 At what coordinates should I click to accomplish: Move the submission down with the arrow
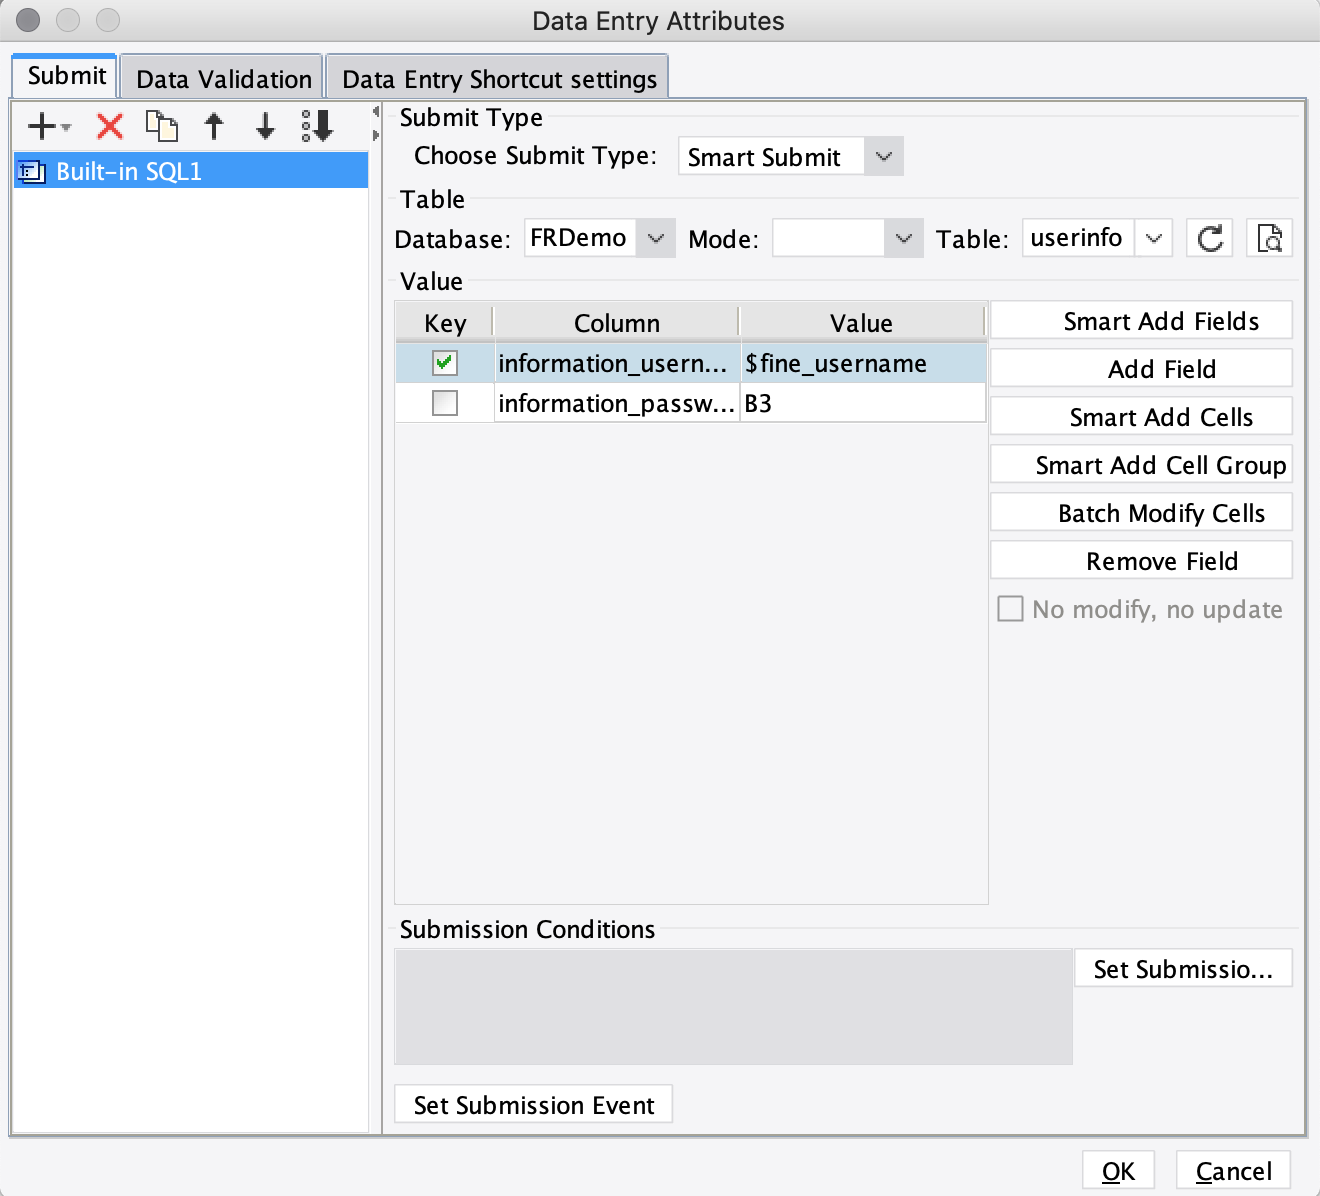(x=265, y=126)
